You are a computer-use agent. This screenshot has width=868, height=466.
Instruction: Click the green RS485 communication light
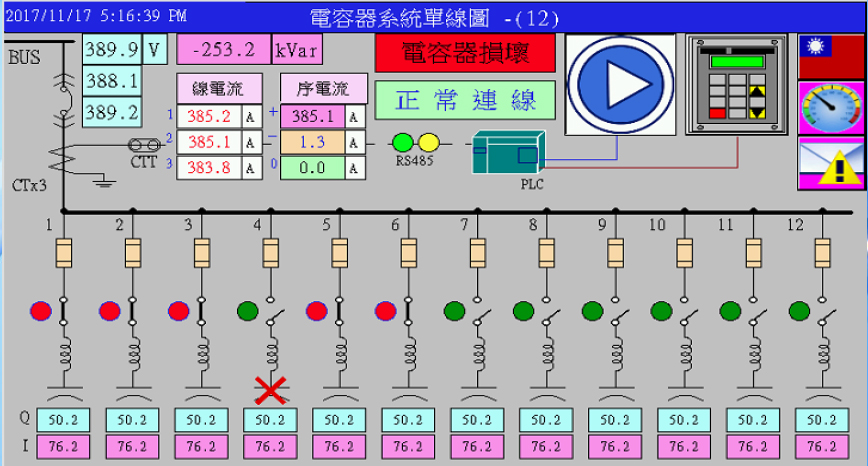point(403,142)
